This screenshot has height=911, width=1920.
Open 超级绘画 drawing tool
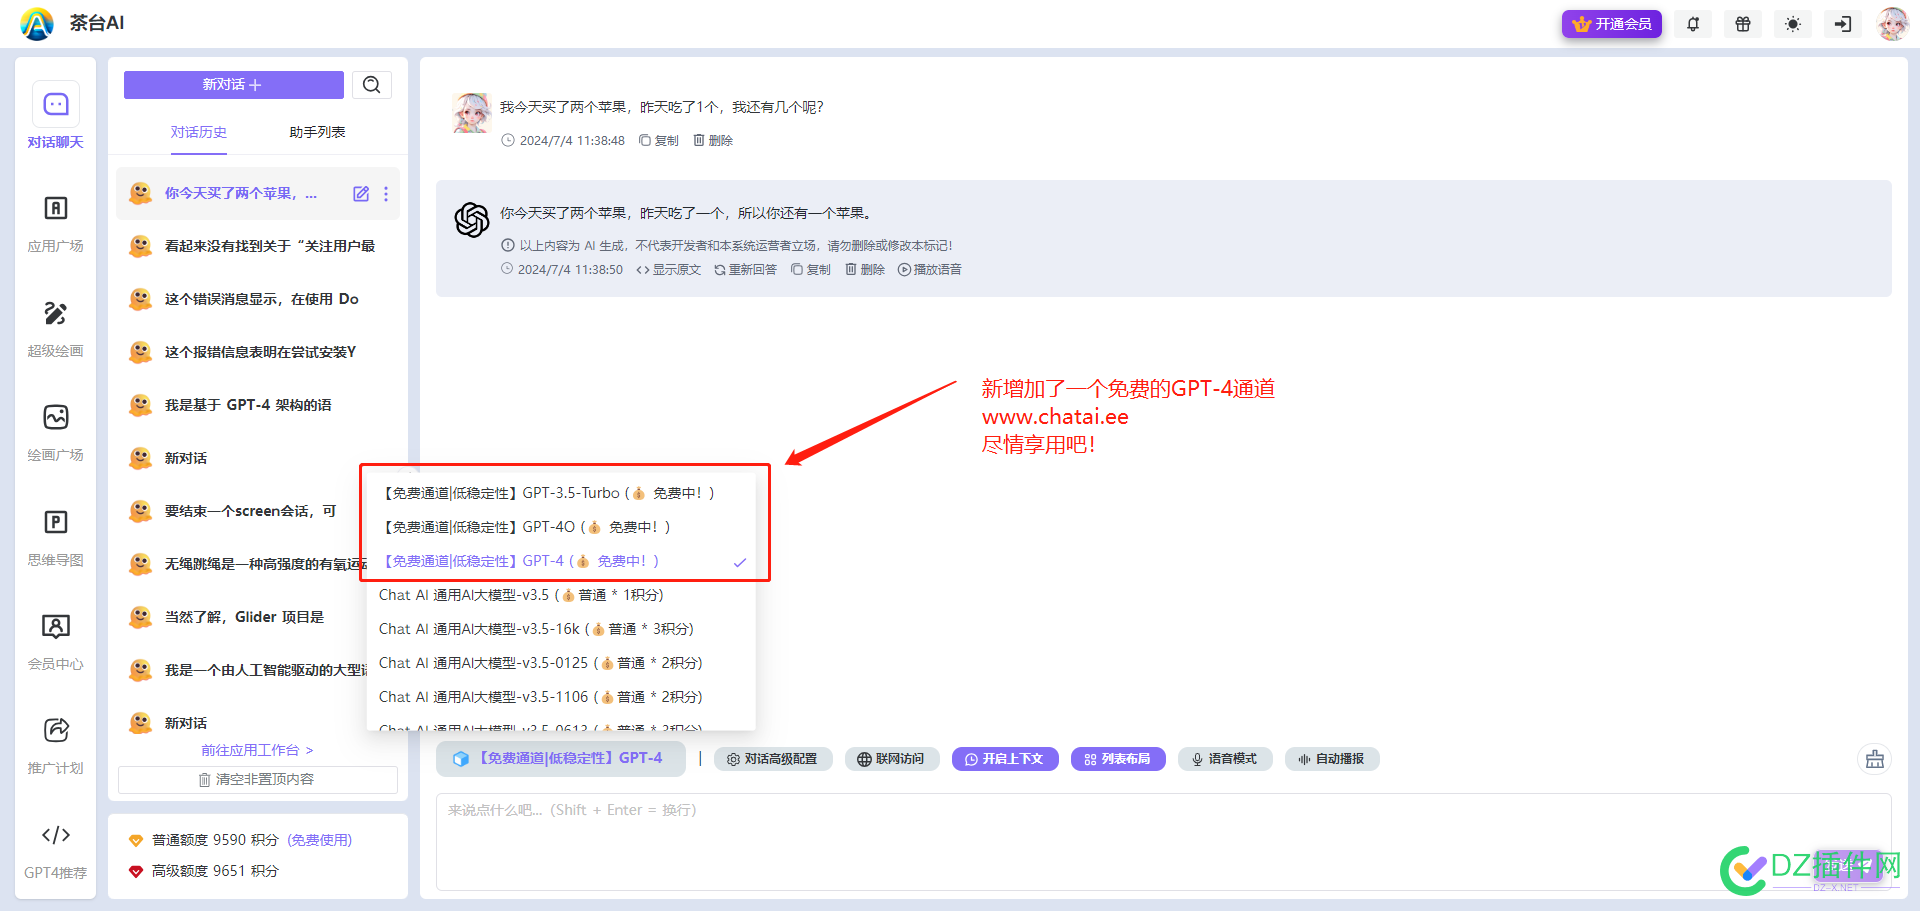[56, 327]
